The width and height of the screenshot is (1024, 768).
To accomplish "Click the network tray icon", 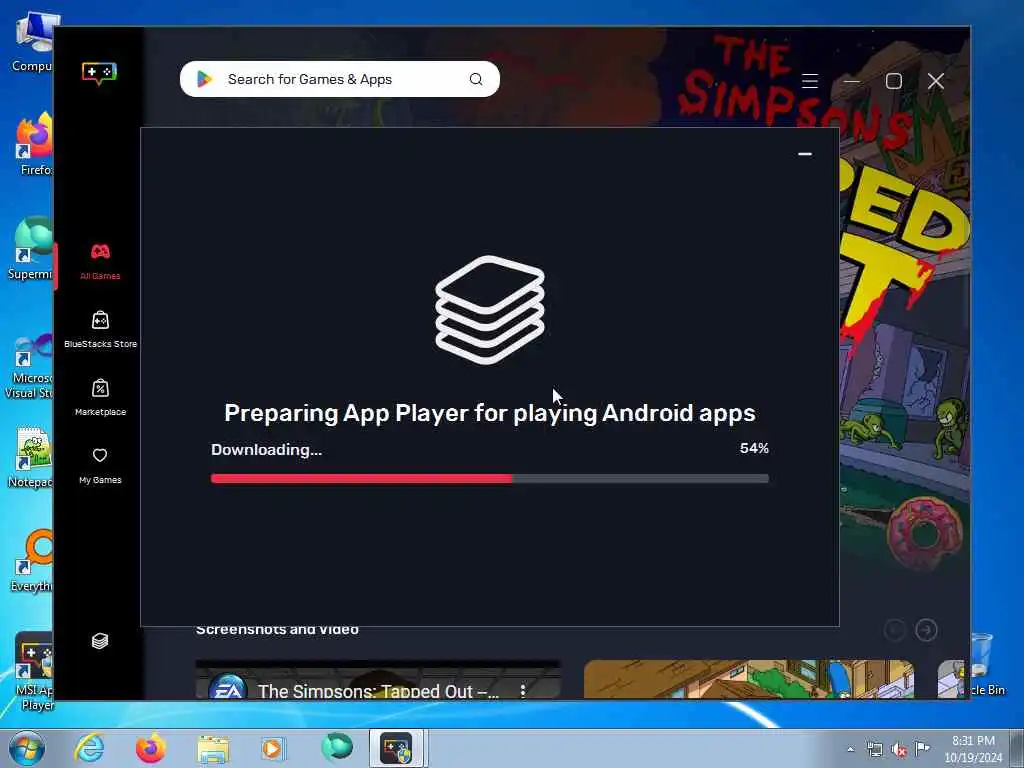I will pos(874,749).
